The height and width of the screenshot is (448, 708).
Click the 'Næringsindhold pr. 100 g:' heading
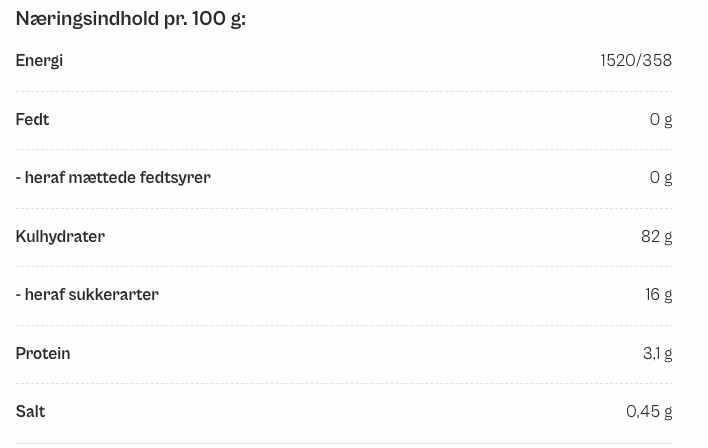pyautogui.click(x=130, y=19)
